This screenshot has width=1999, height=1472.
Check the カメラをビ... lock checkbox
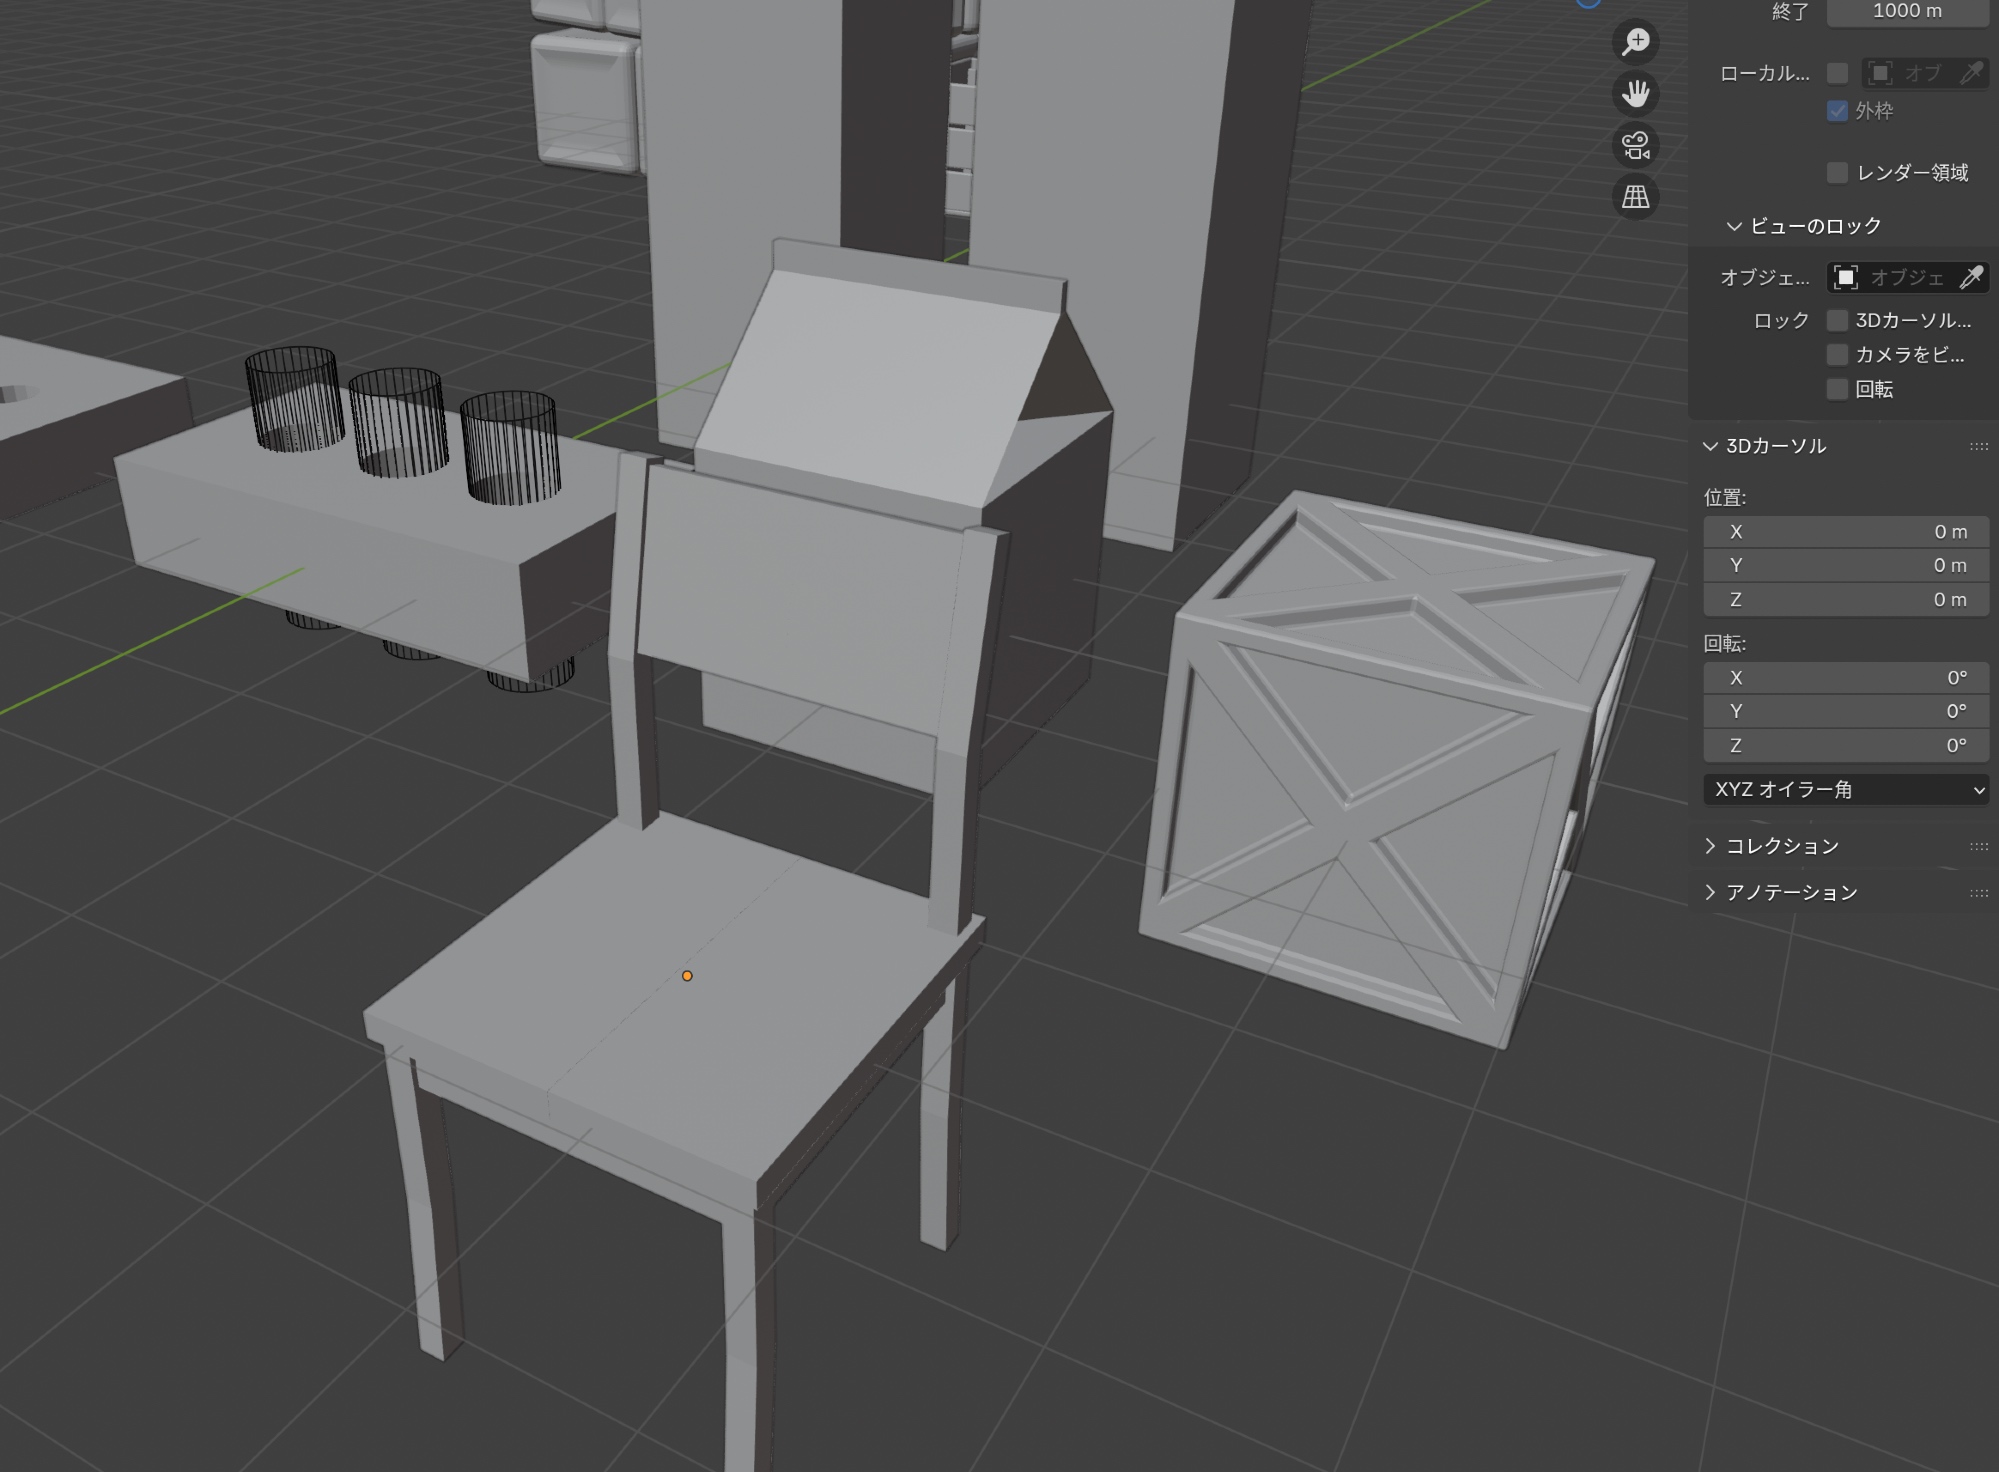pyautogui.click(x=1837, y=355)
